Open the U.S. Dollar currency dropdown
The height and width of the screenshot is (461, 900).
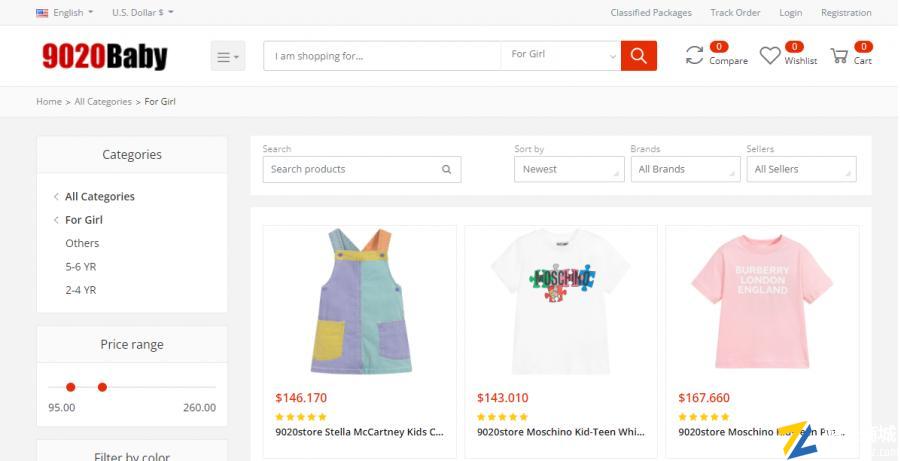(x=142, y=13)
